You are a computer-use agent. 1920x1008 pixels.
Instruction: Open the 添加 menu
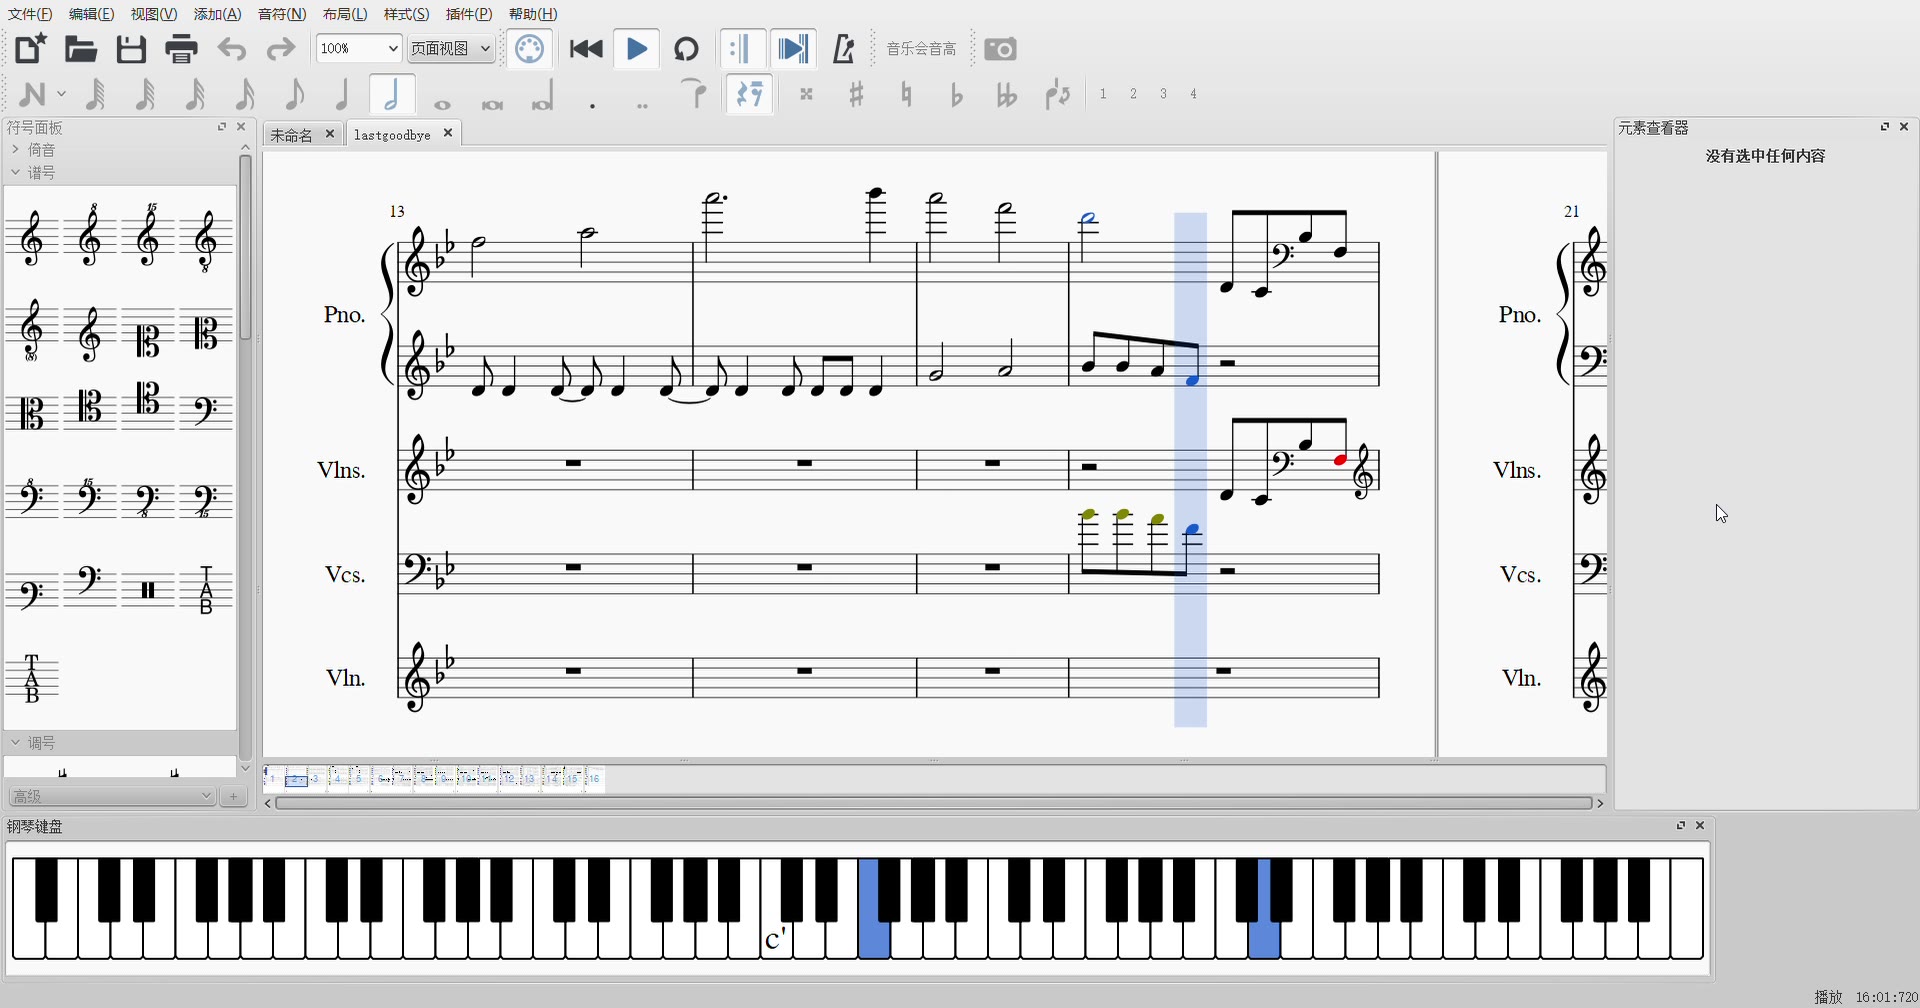[x=216, y=14]
